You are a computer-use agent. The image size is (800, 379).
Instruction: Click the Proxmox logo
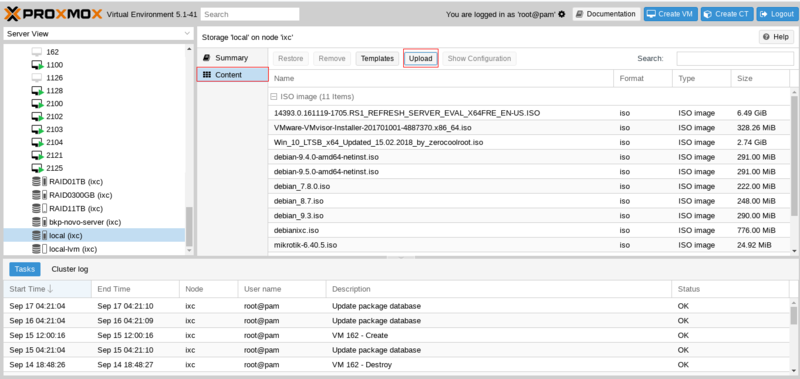point(54,14)
